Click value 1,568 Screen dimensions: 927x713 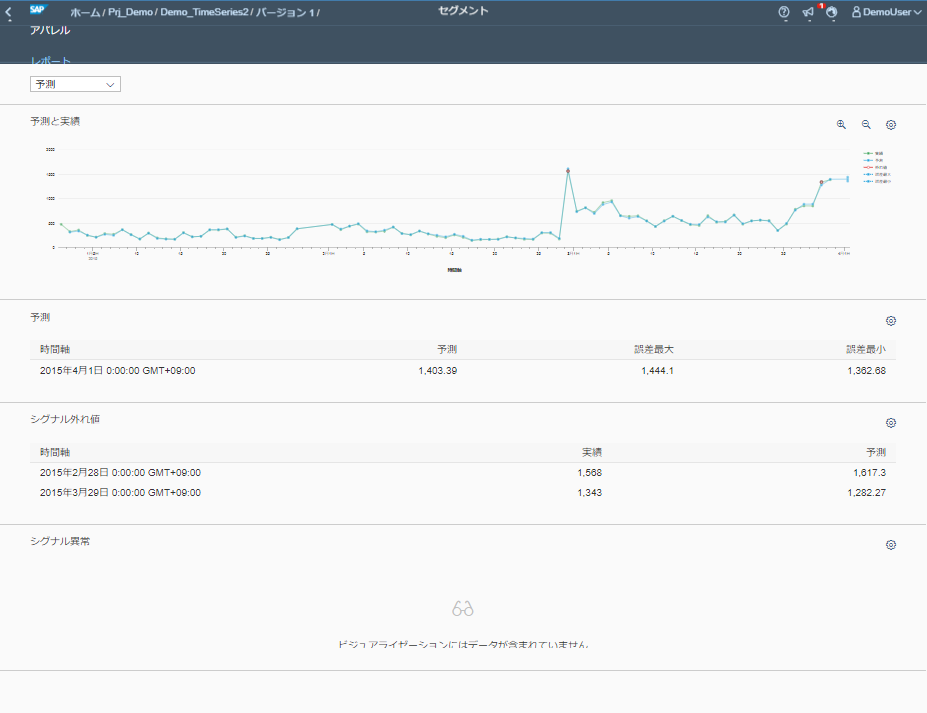point(589,473)
